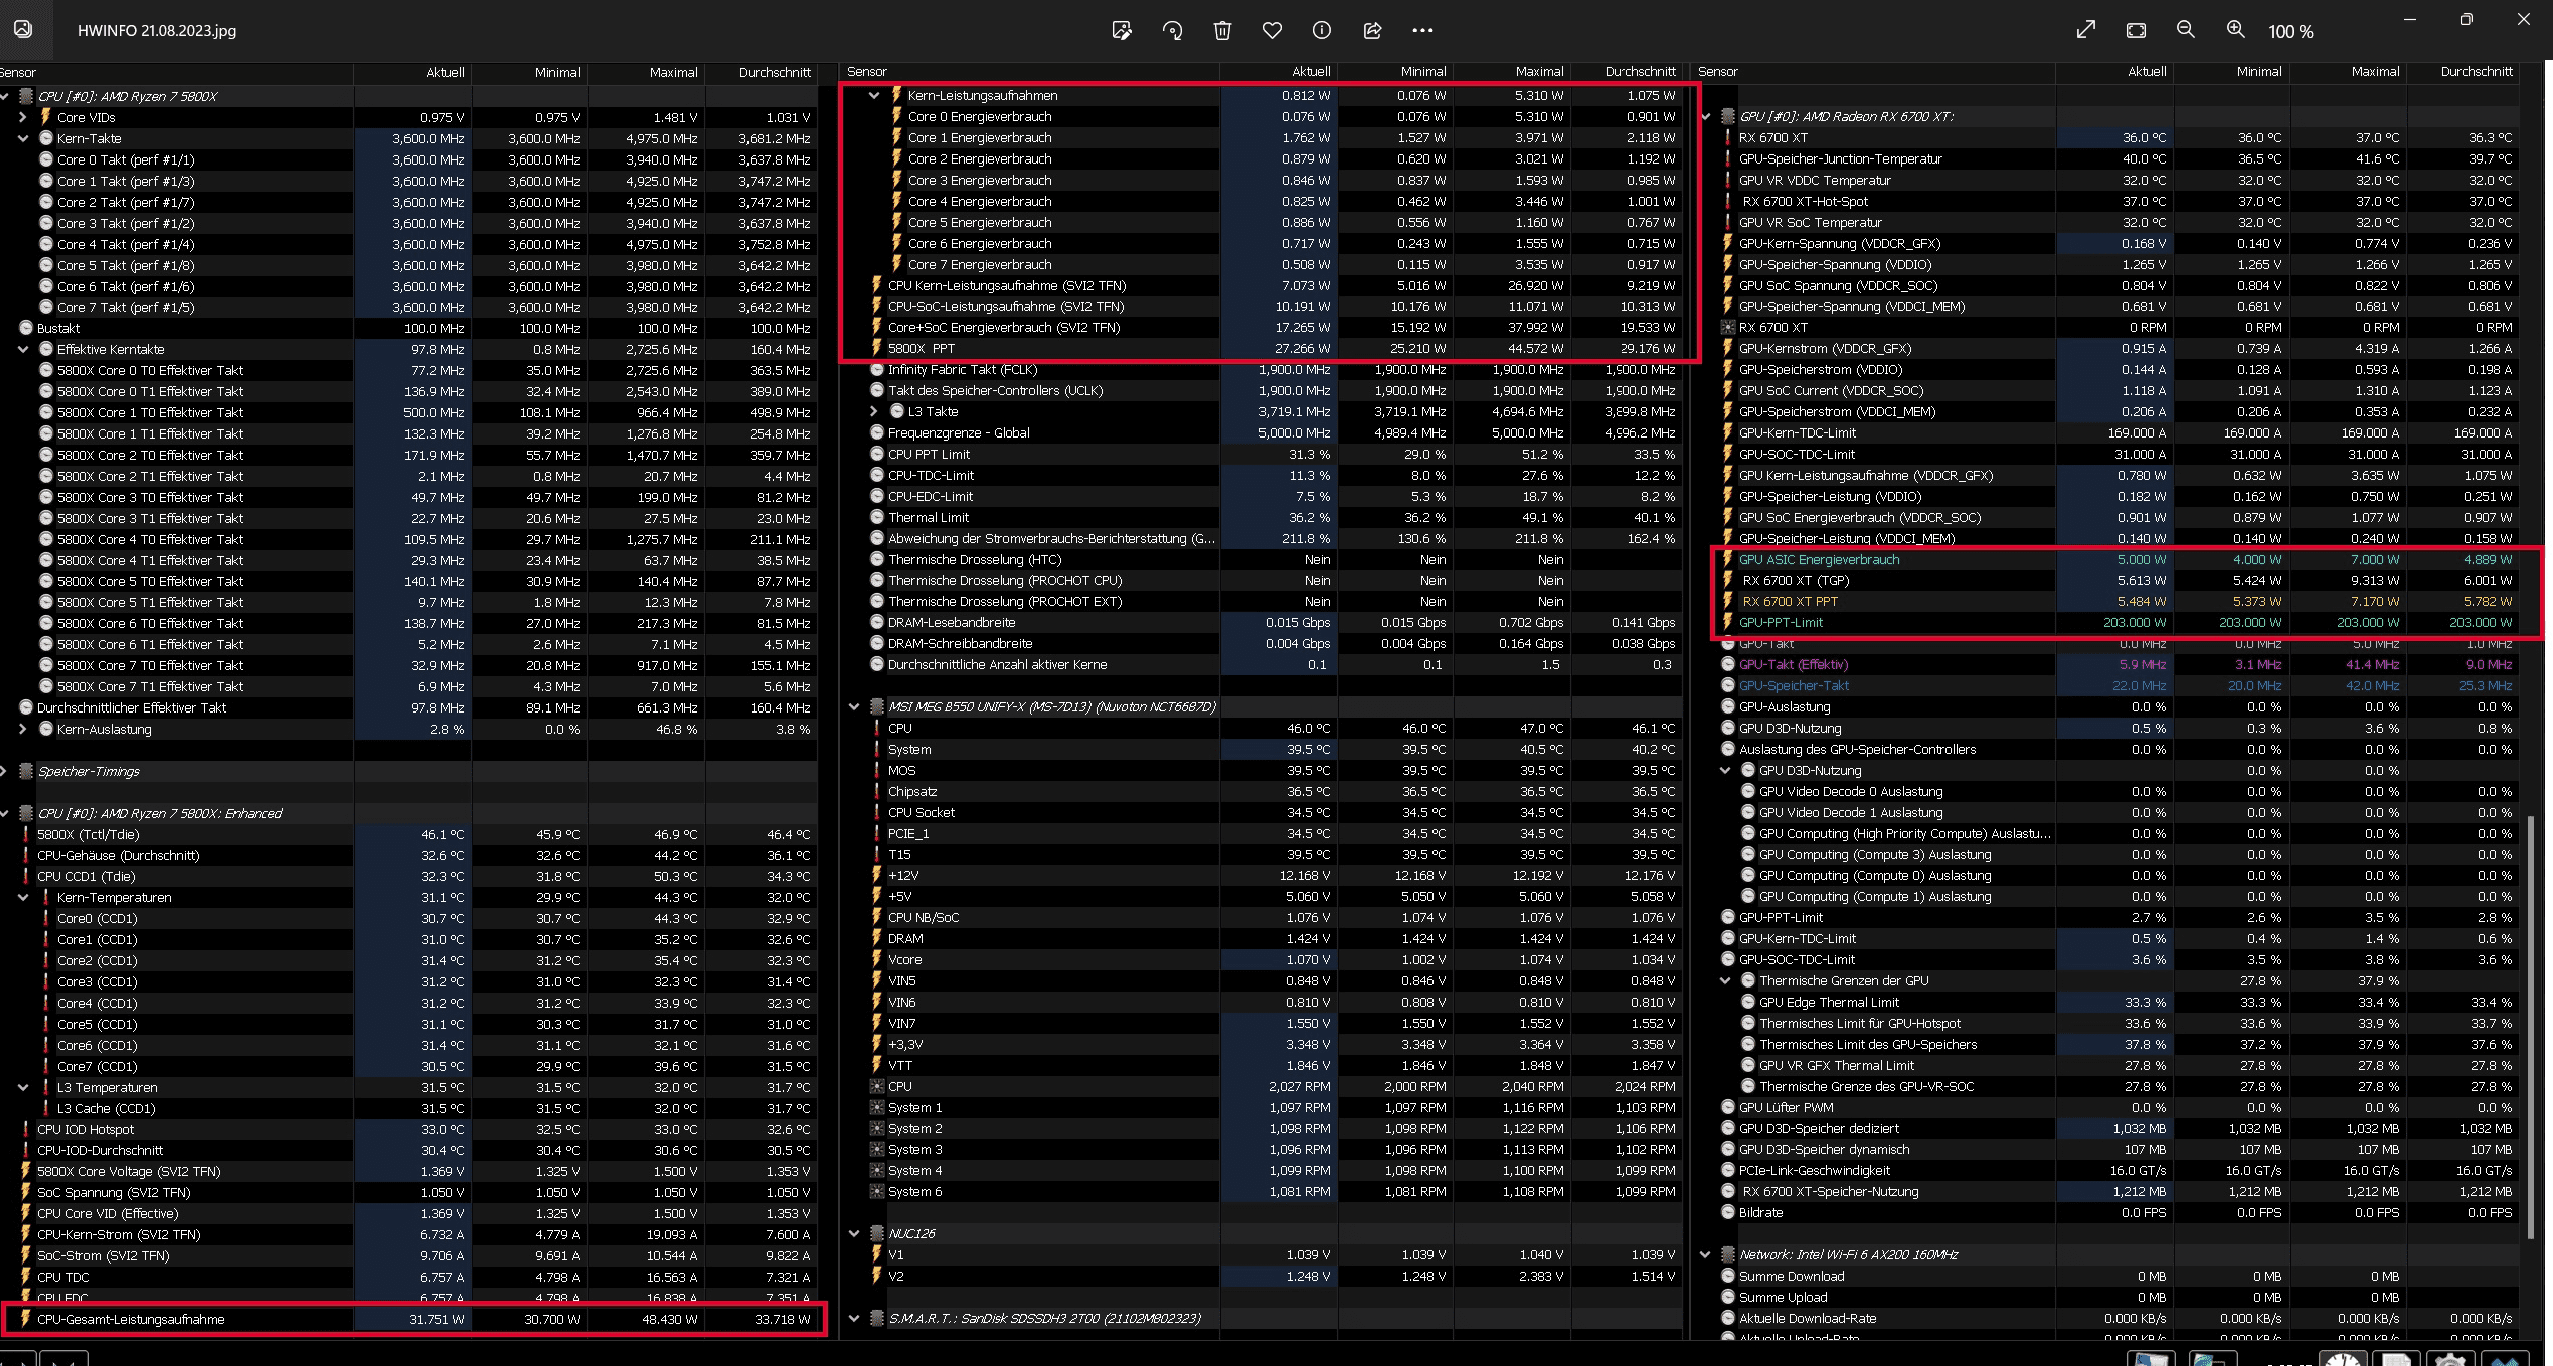Select the GPU-PPT-Limit 203.000 W row
Image resolution: width=2553 pixels, height=1366 pixels.
point(2117,622)
